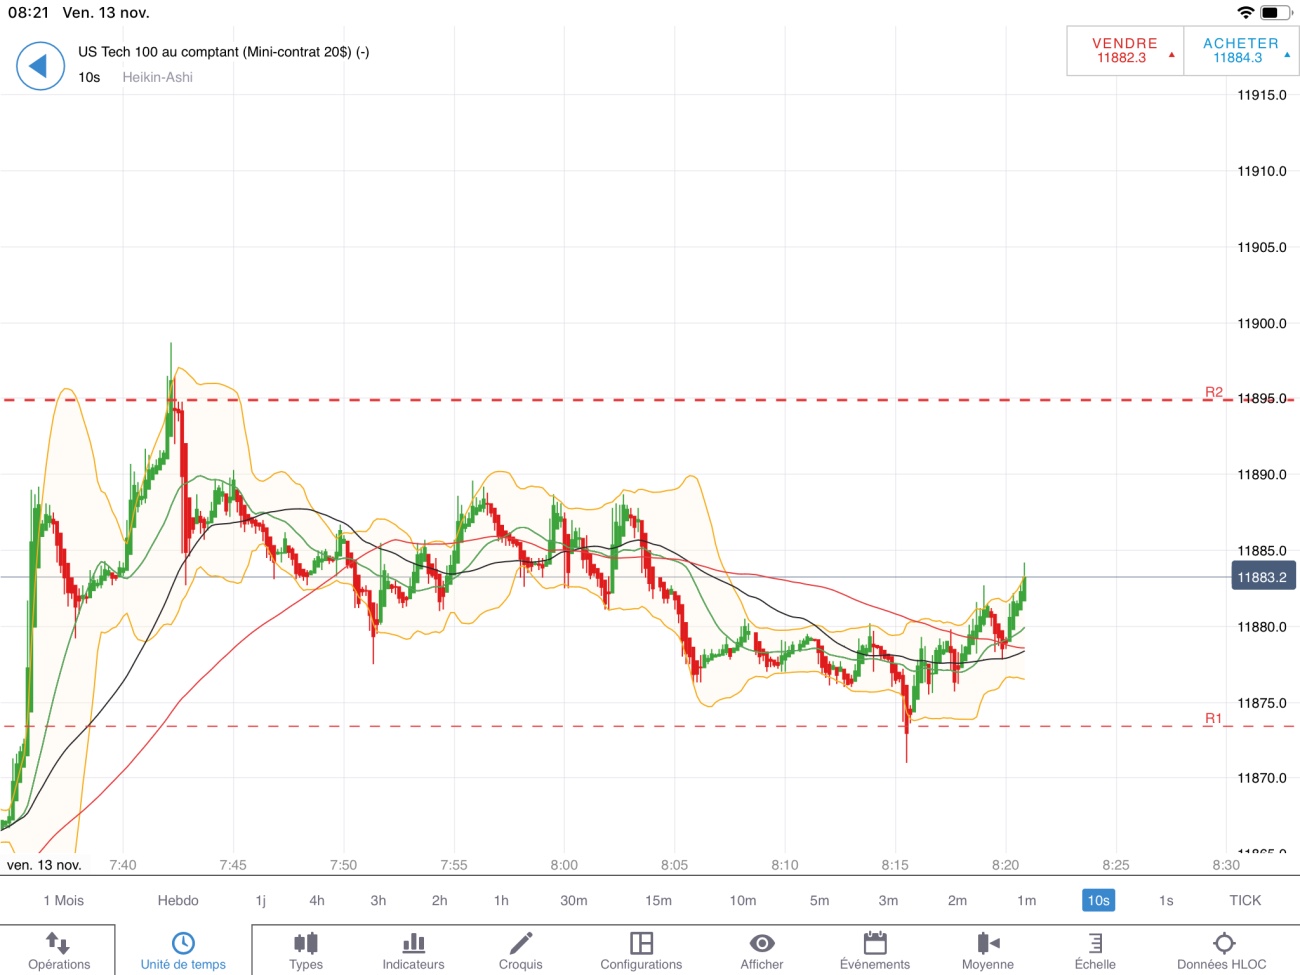Viewport: 1300px width, 975px height.
Task: Click the R2 resistance line label
Action: click(1214, 392)
